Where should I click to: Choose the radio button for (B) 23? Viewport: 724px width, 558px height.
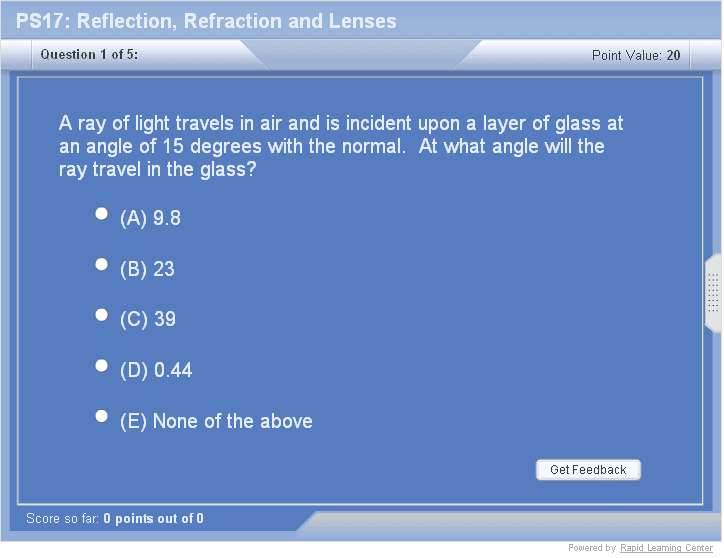101,264
